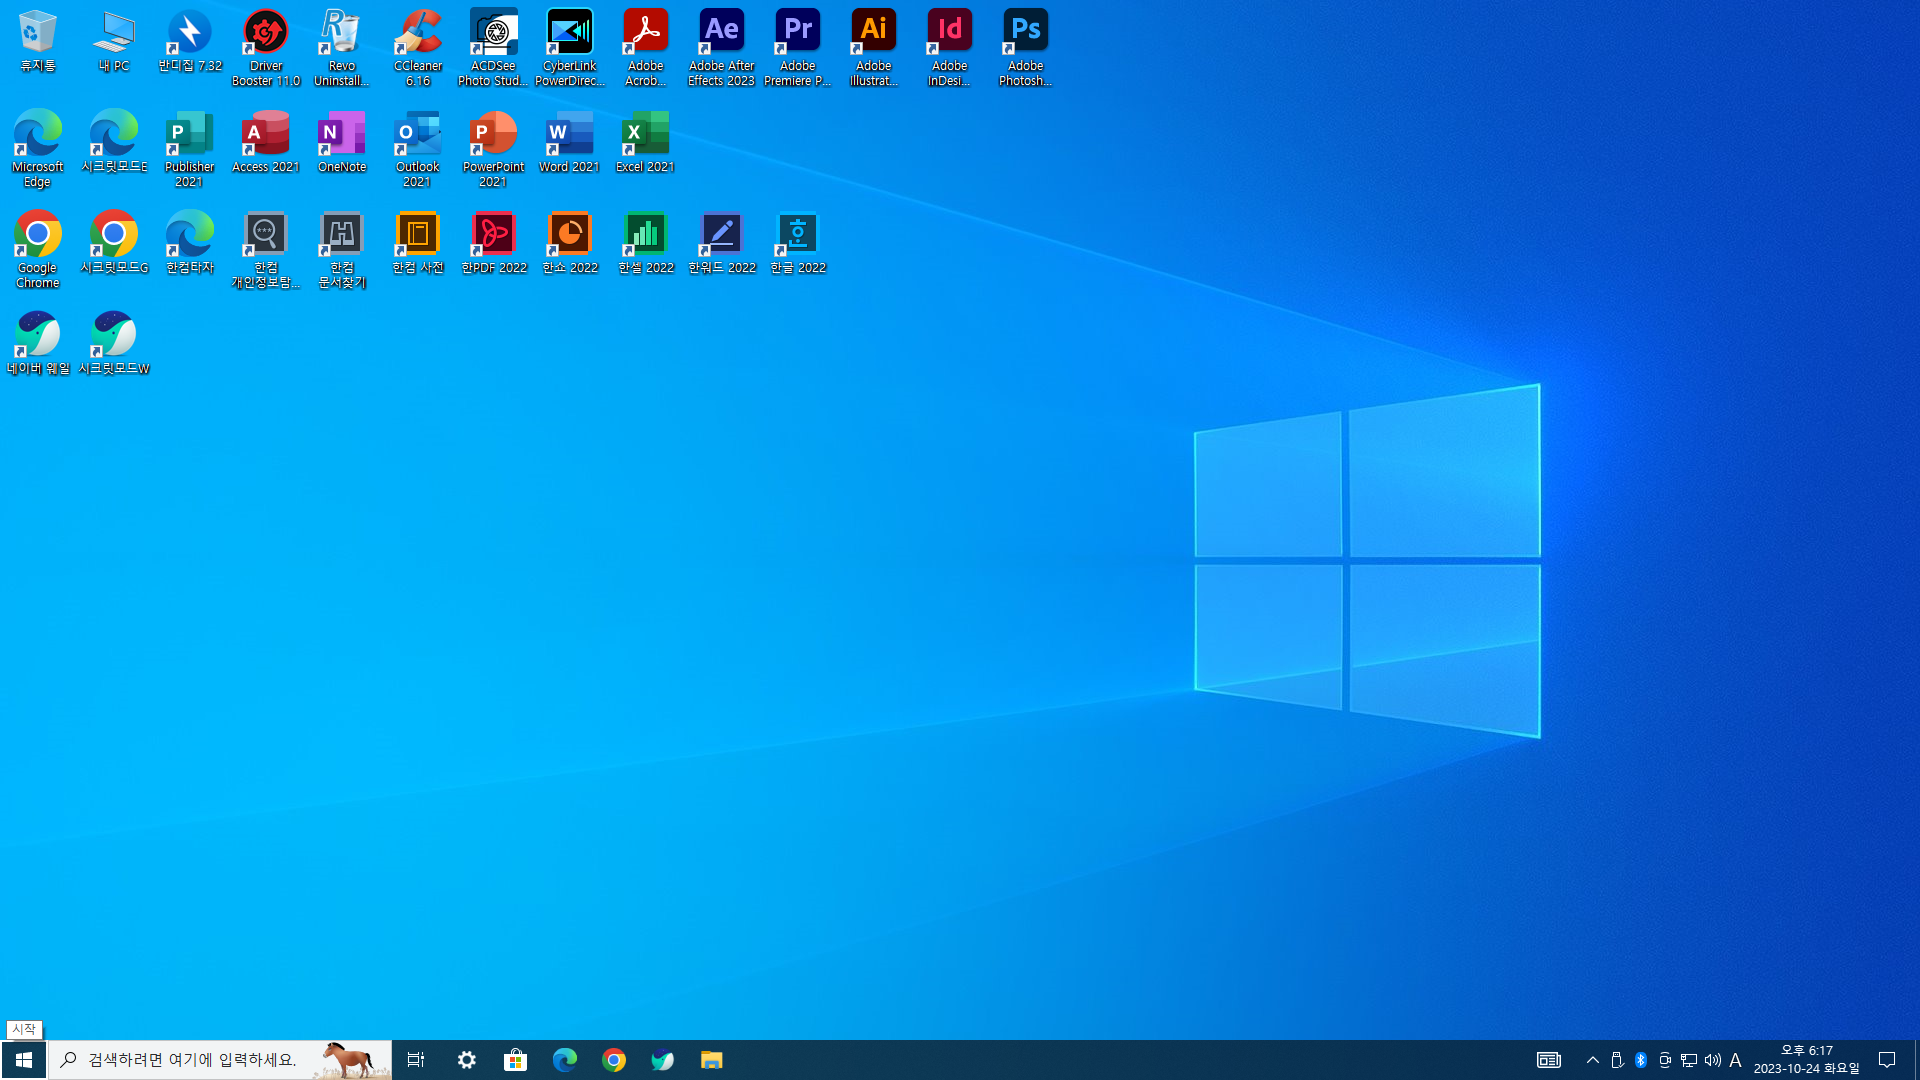
Task: Open File Explorer from the taskbar
Action: (x=711, y=1060)
